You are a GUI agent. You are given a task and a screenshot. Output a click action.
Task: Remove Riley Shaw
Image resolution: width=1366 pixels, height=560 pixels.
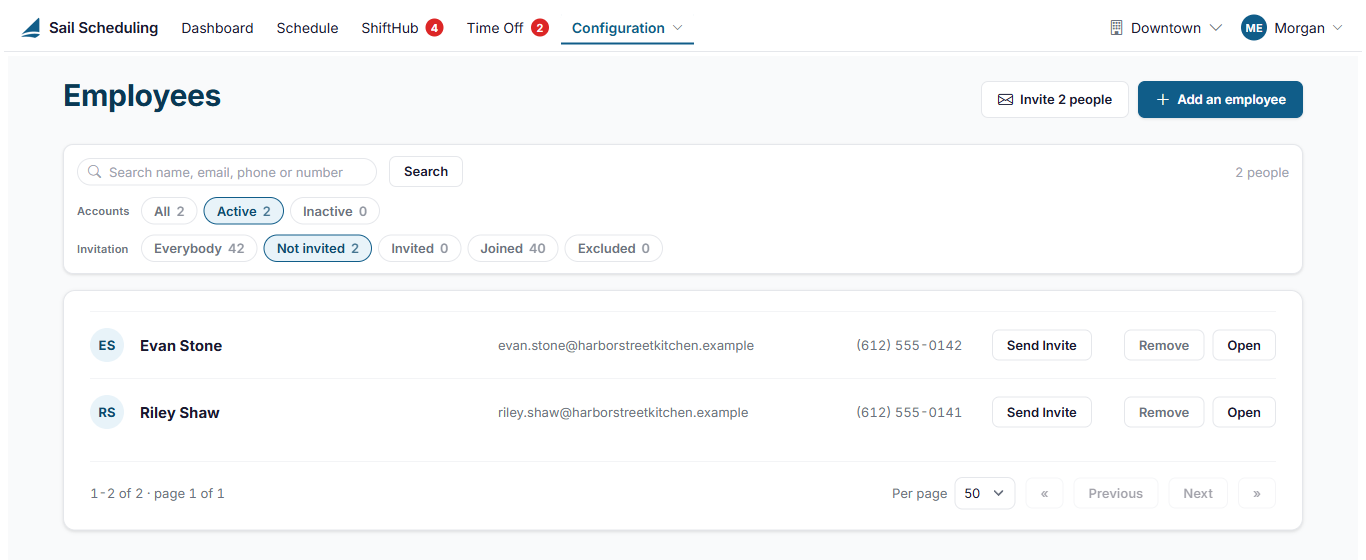tap(1164, 412)
